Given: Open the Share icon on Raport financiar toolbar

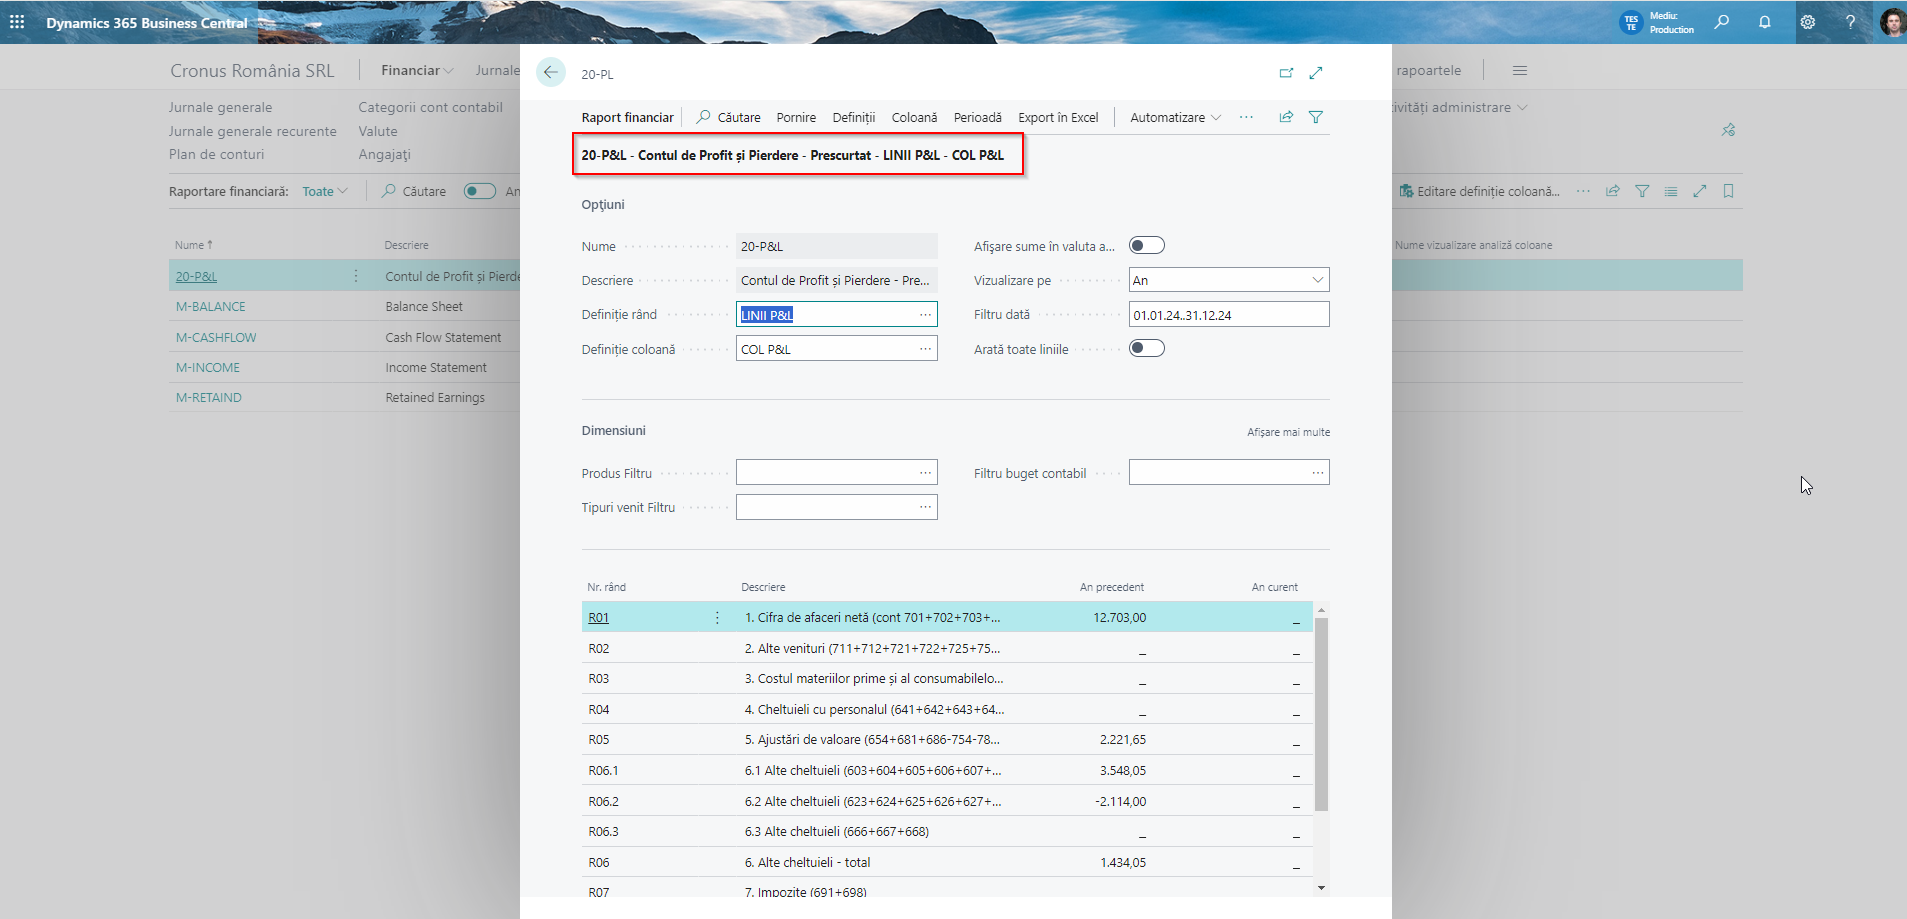Looking at the screenshot, I should pyautogui.click(x=1285, y=117).
